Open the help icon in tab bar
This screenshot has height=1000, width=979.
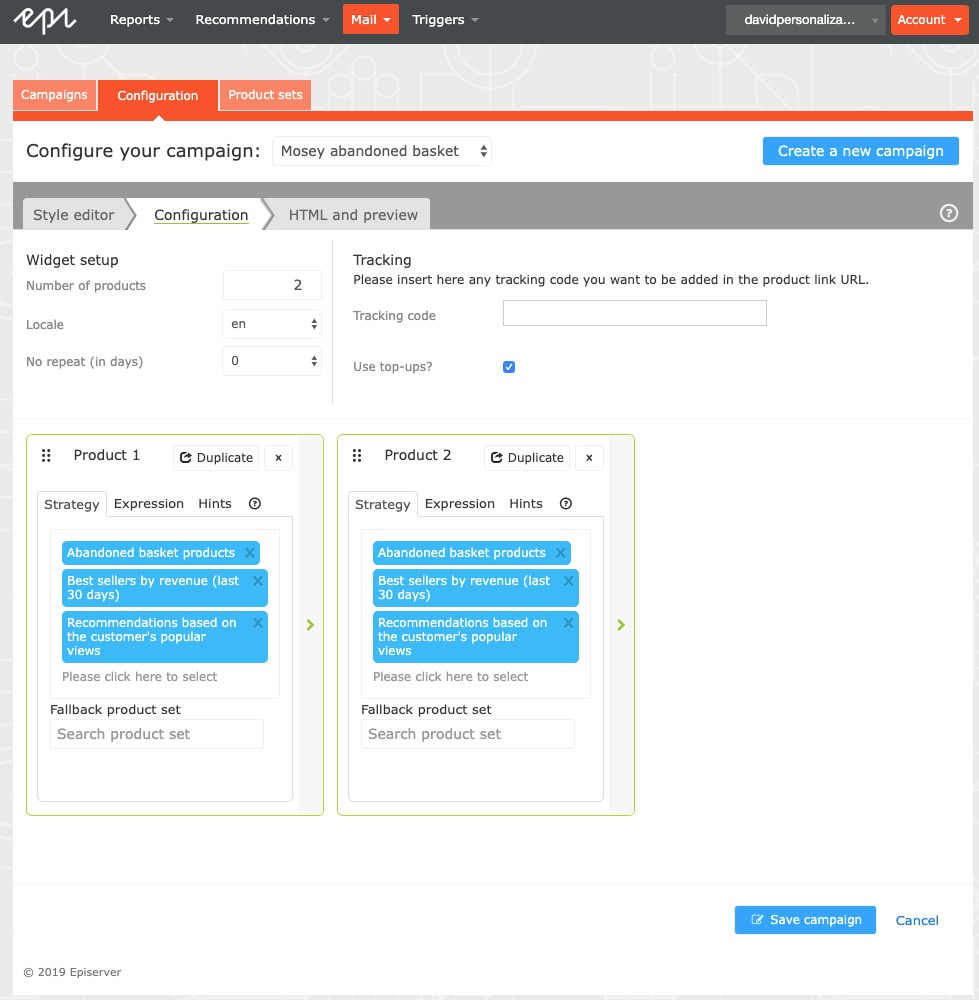(x=949, y=213)
